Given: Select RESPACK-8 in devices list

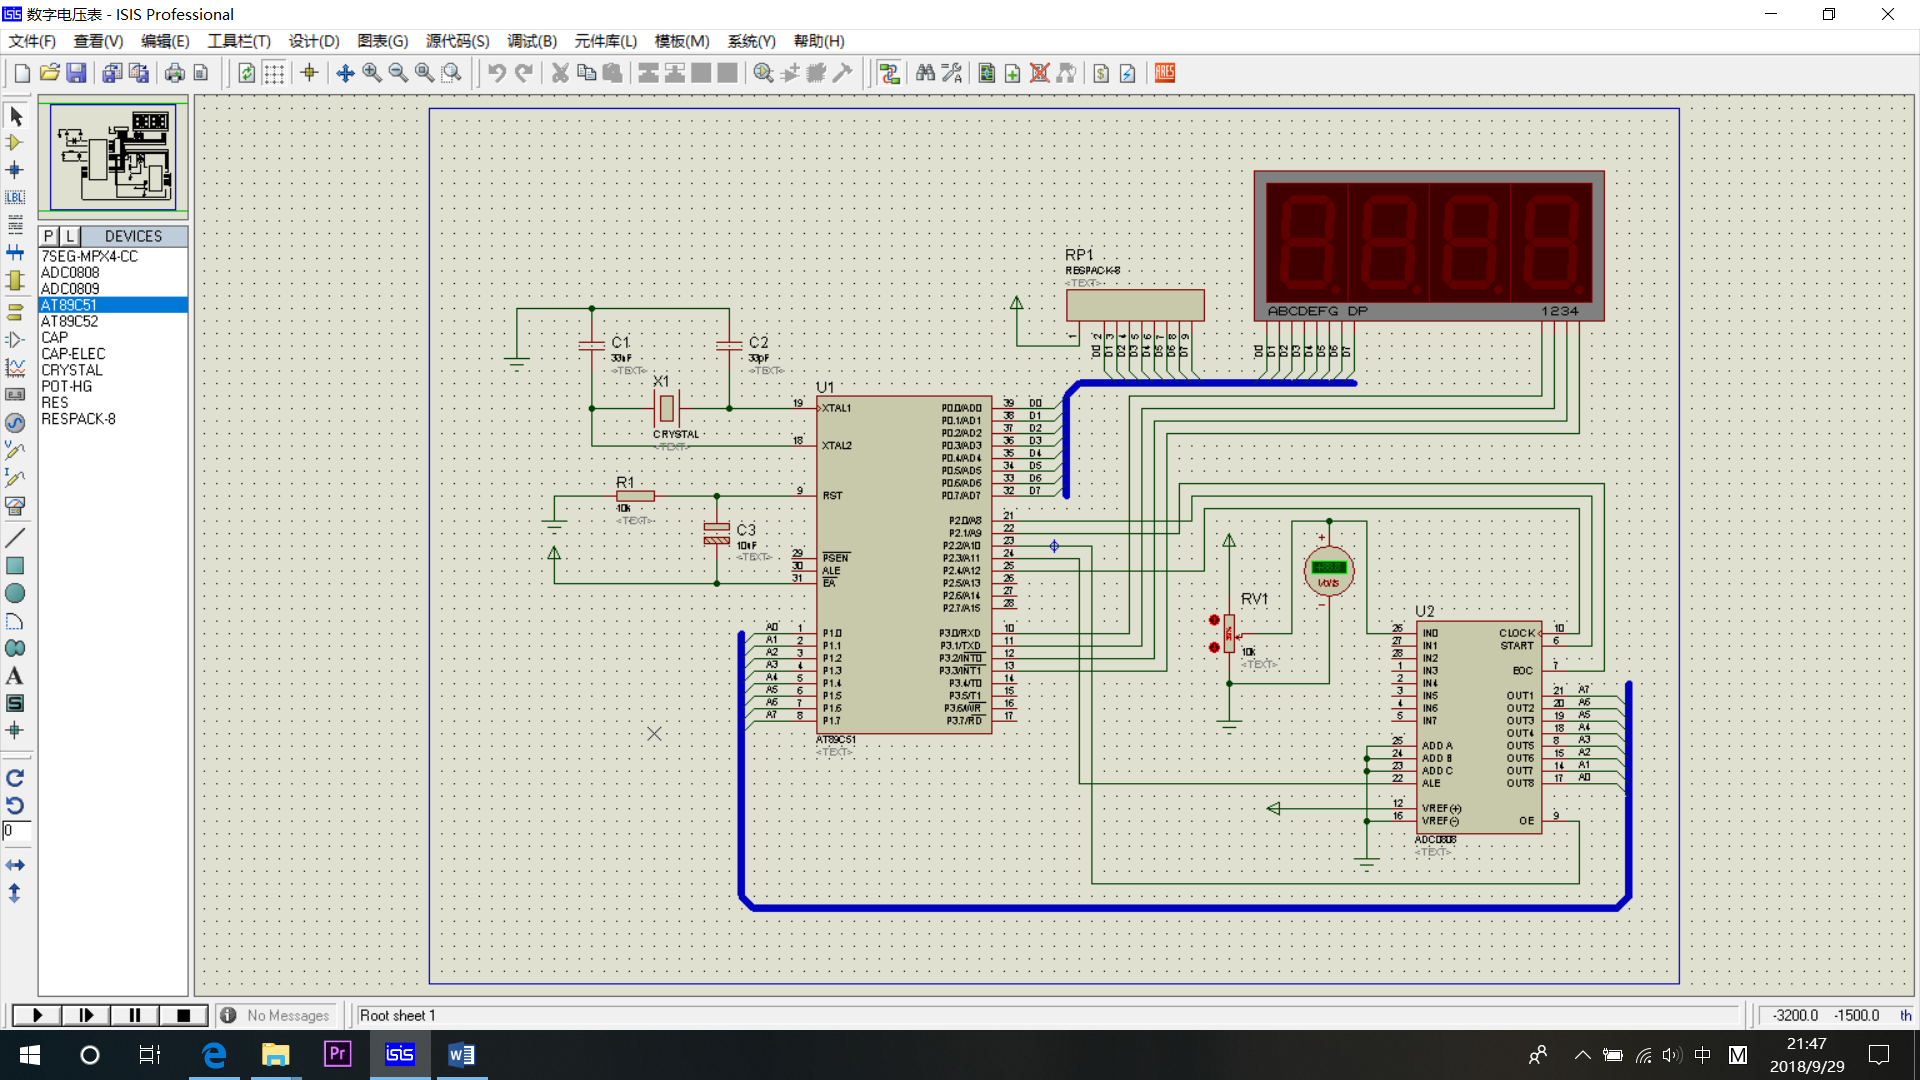Looking at the screenshot, I should [x=113, y=419].
